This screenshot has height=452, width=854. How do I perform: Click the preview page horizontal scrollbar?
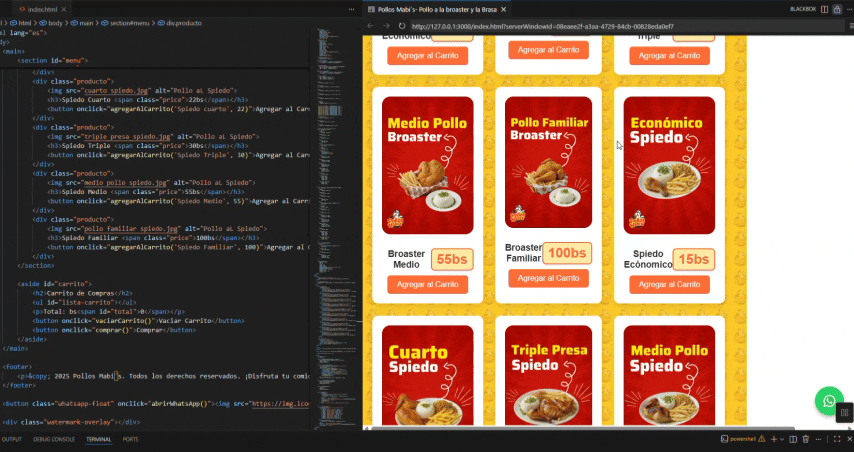[583, 428]
